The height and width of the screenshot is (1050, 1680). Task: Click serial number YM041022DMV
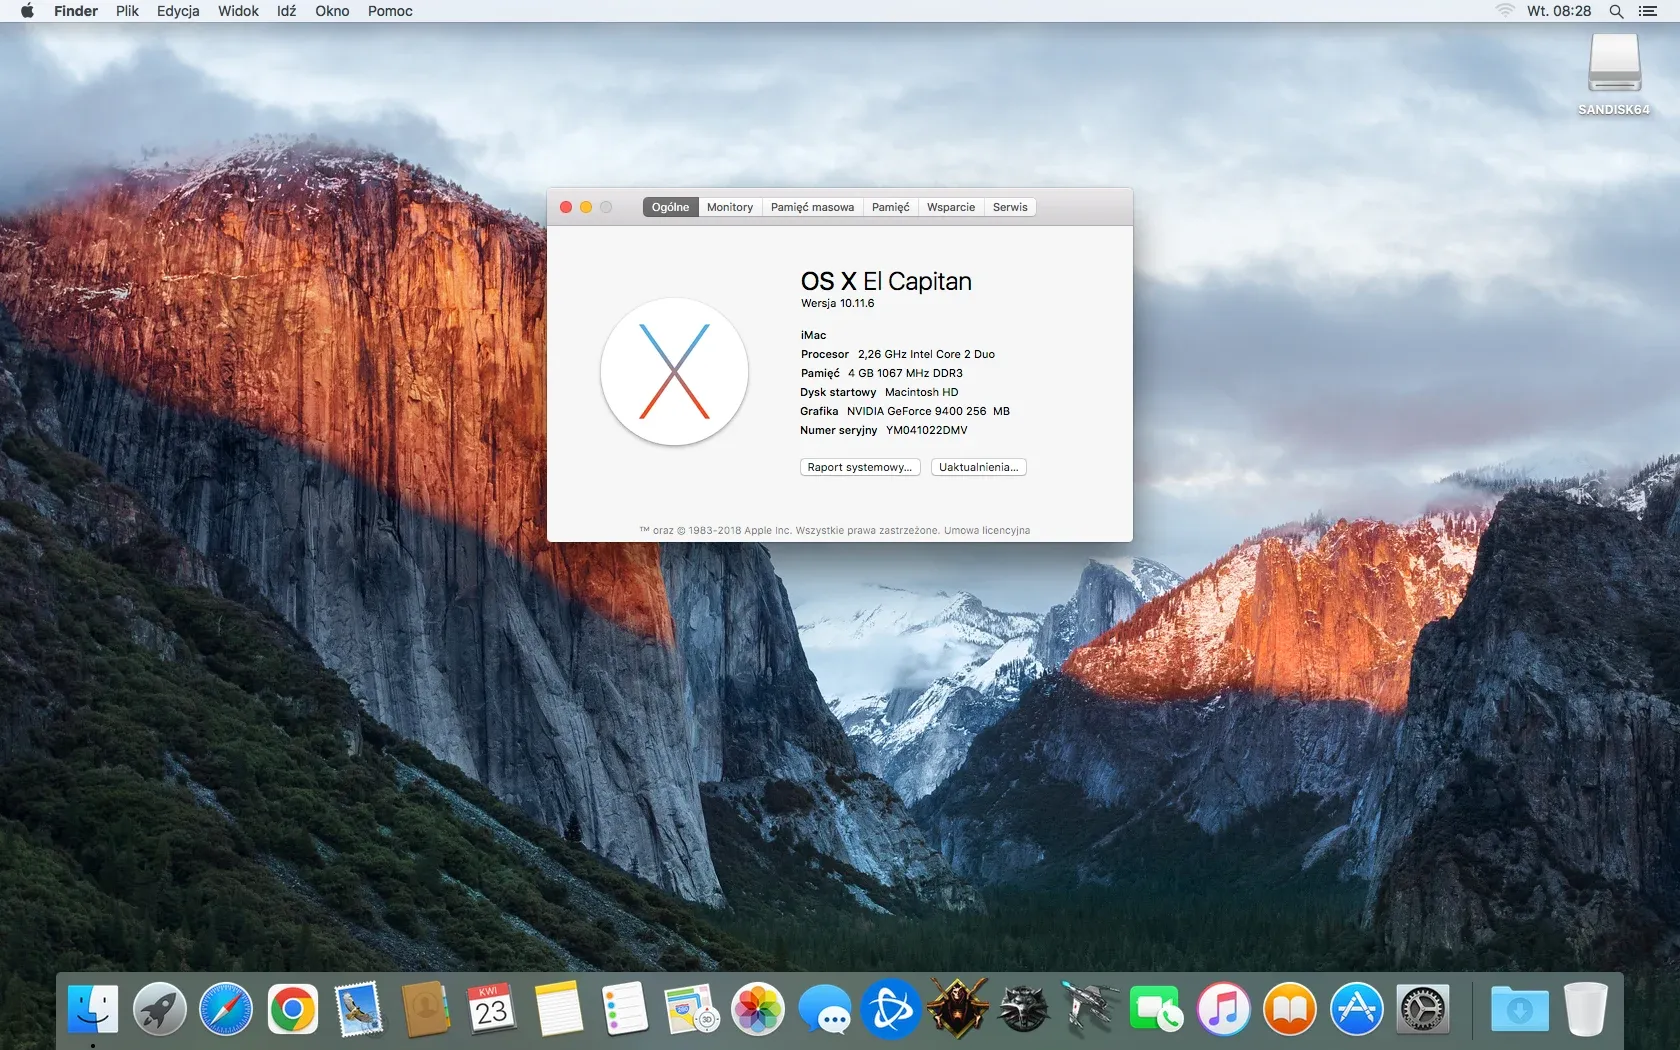point(926,430)
